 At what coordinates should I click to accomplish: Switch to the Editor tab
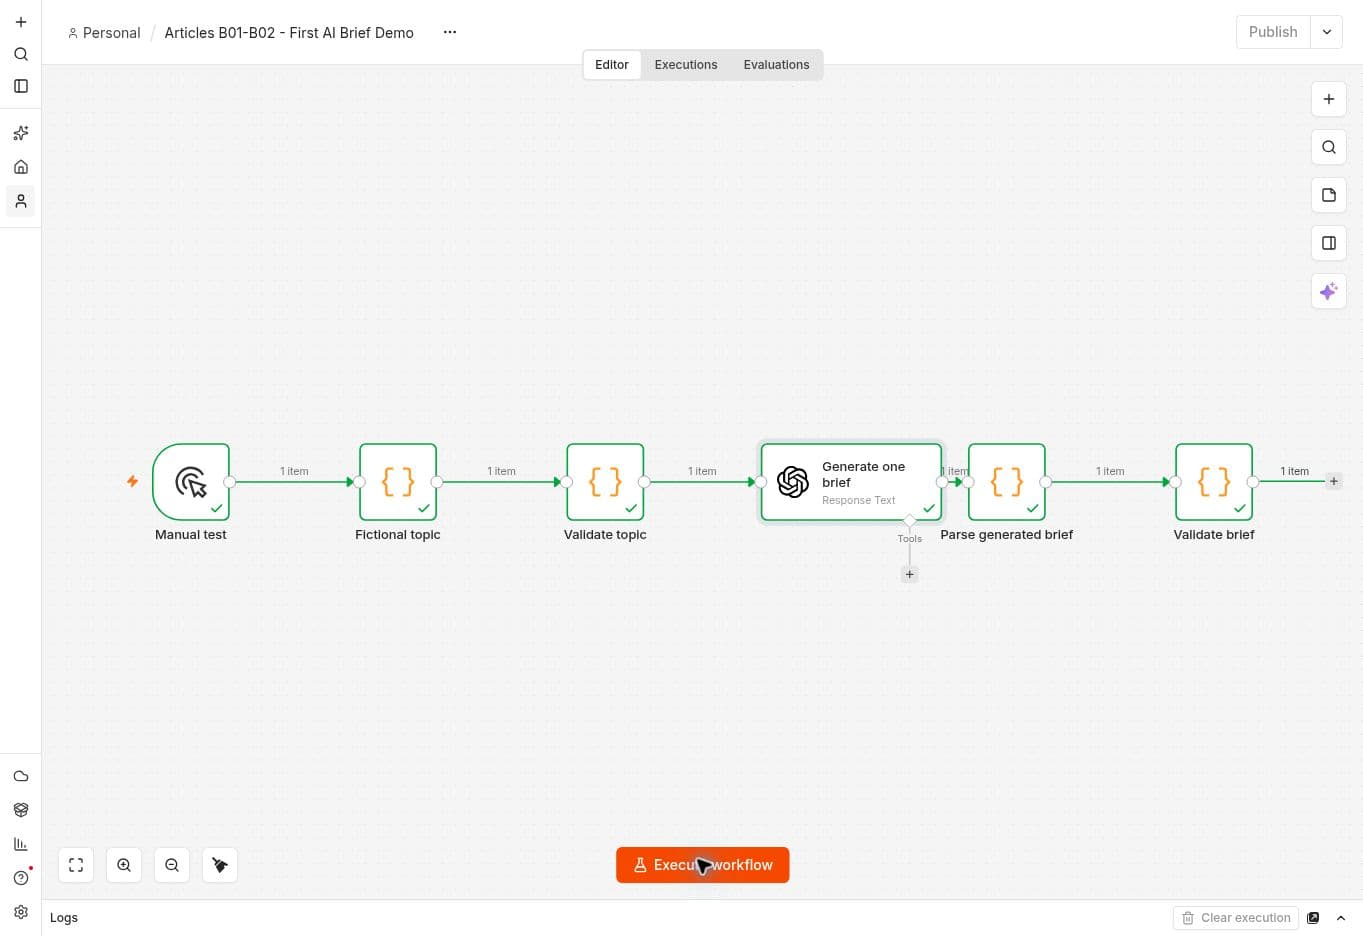pos(612,65)
